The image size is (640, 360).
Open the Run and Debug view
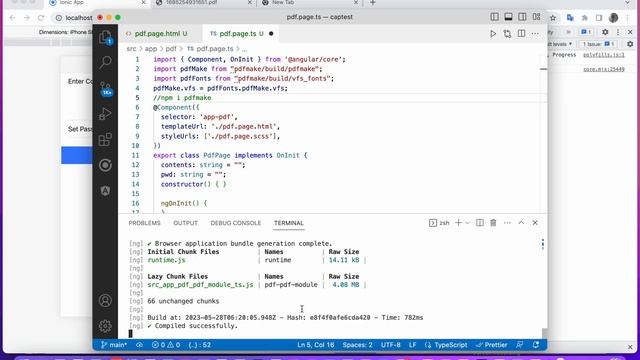point(105,114)
